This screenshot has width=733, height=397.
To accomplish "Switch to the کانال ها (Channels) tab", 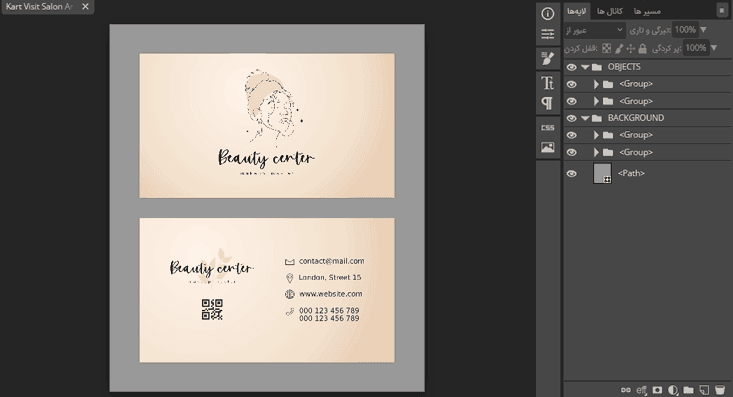I will [x=610, y=11].
